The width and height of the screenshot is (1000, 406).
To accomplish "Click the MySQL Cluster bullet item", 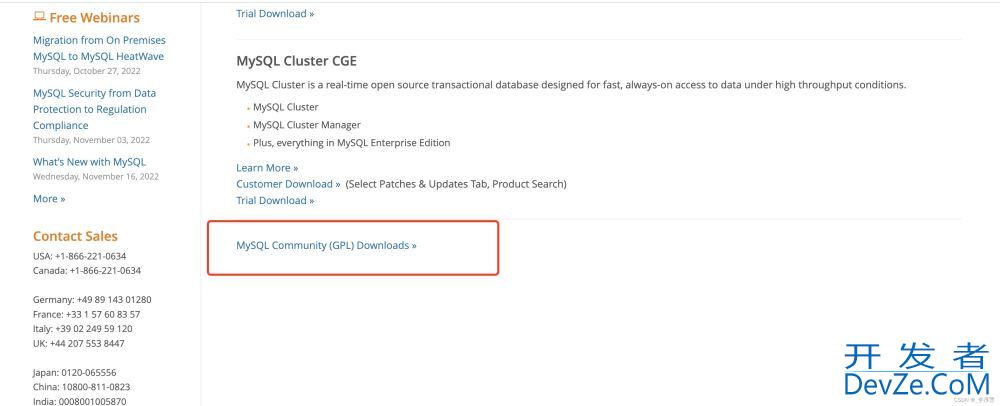I will [x=286, y=107].
